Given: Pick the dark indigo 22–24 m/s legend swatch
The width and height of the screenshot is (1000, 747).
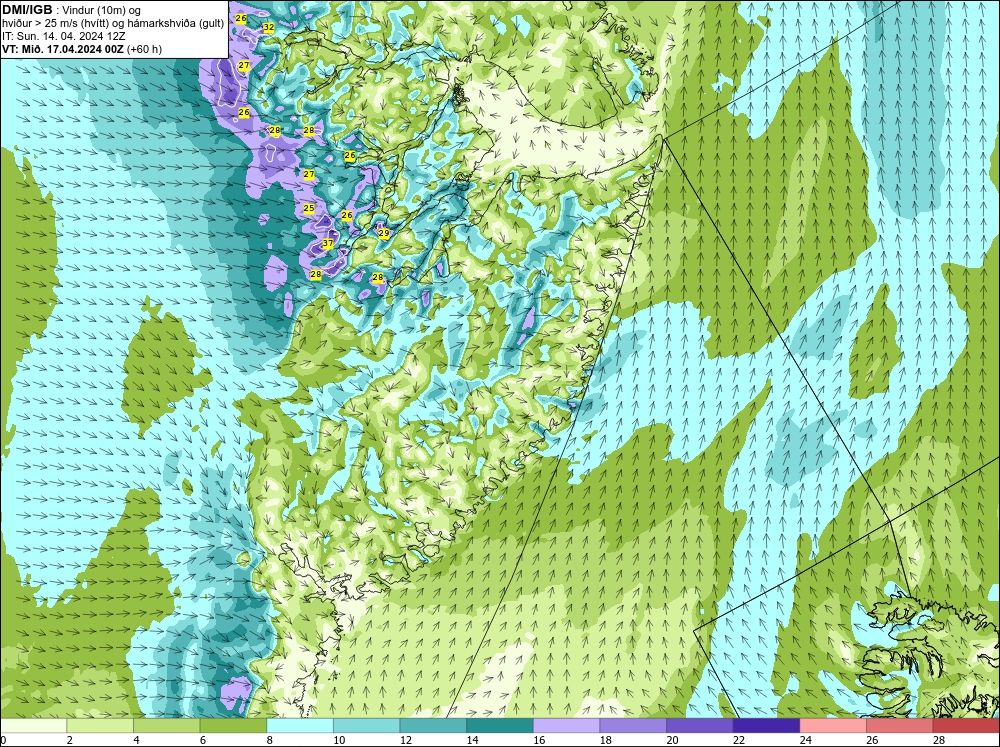Looking at the screenshot, I should click(766, 725).
